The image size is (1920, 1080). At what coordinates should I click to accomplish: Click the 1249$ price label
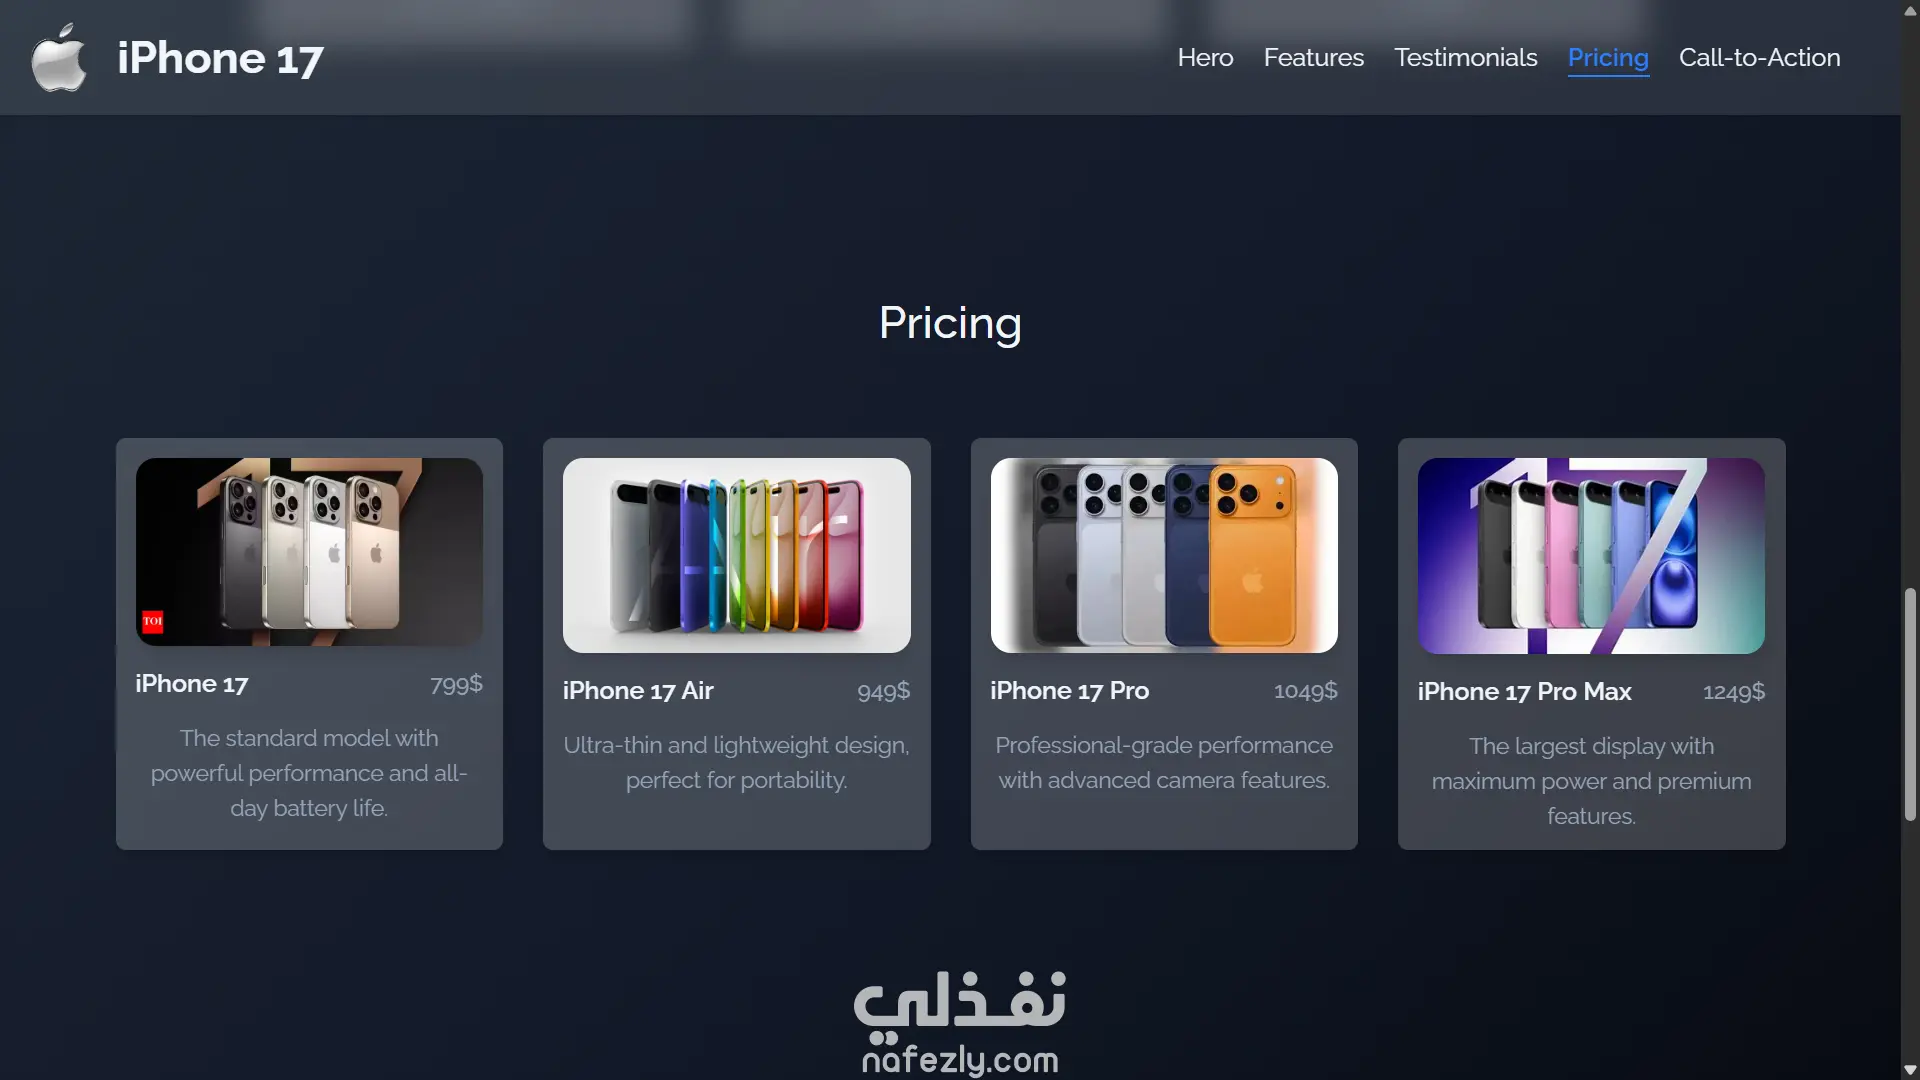tap(1734, 692)
